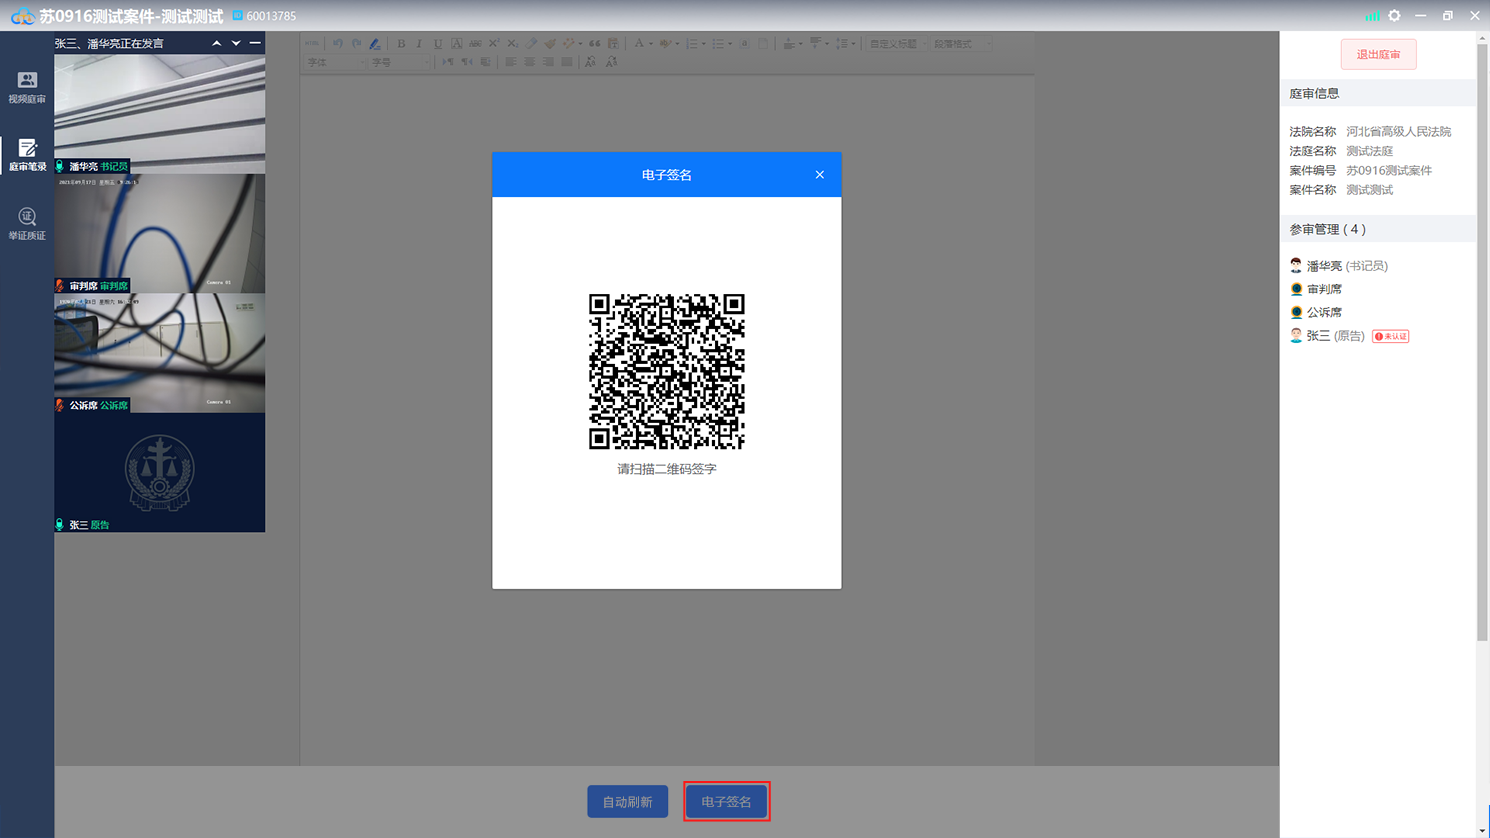Open the 段落格式 paragraph format dropdown
The image size is (1490, 838).
tap(962, 44)
